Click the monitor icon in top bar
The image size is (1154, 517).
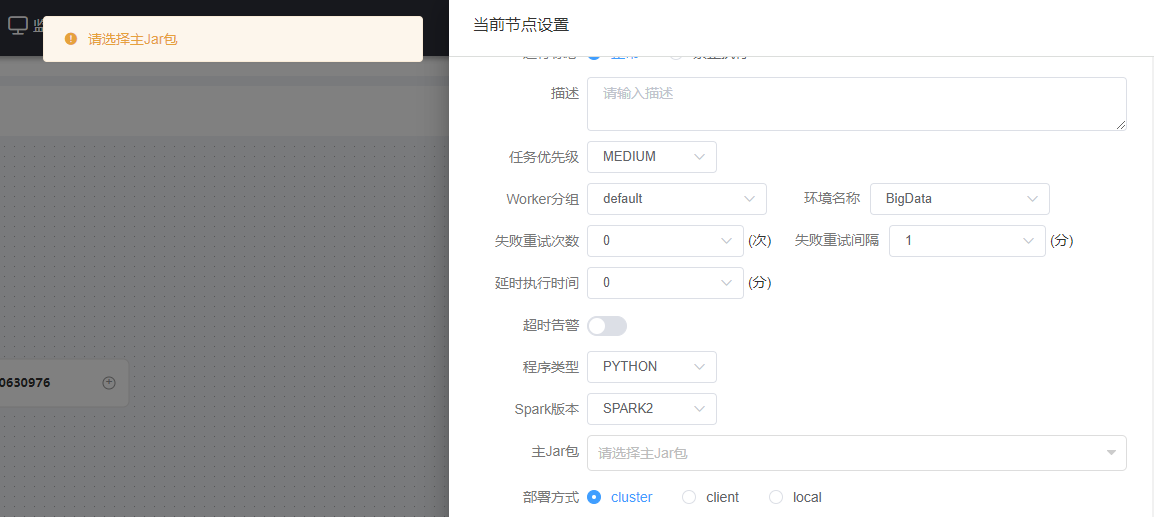[x=17, y=25]
